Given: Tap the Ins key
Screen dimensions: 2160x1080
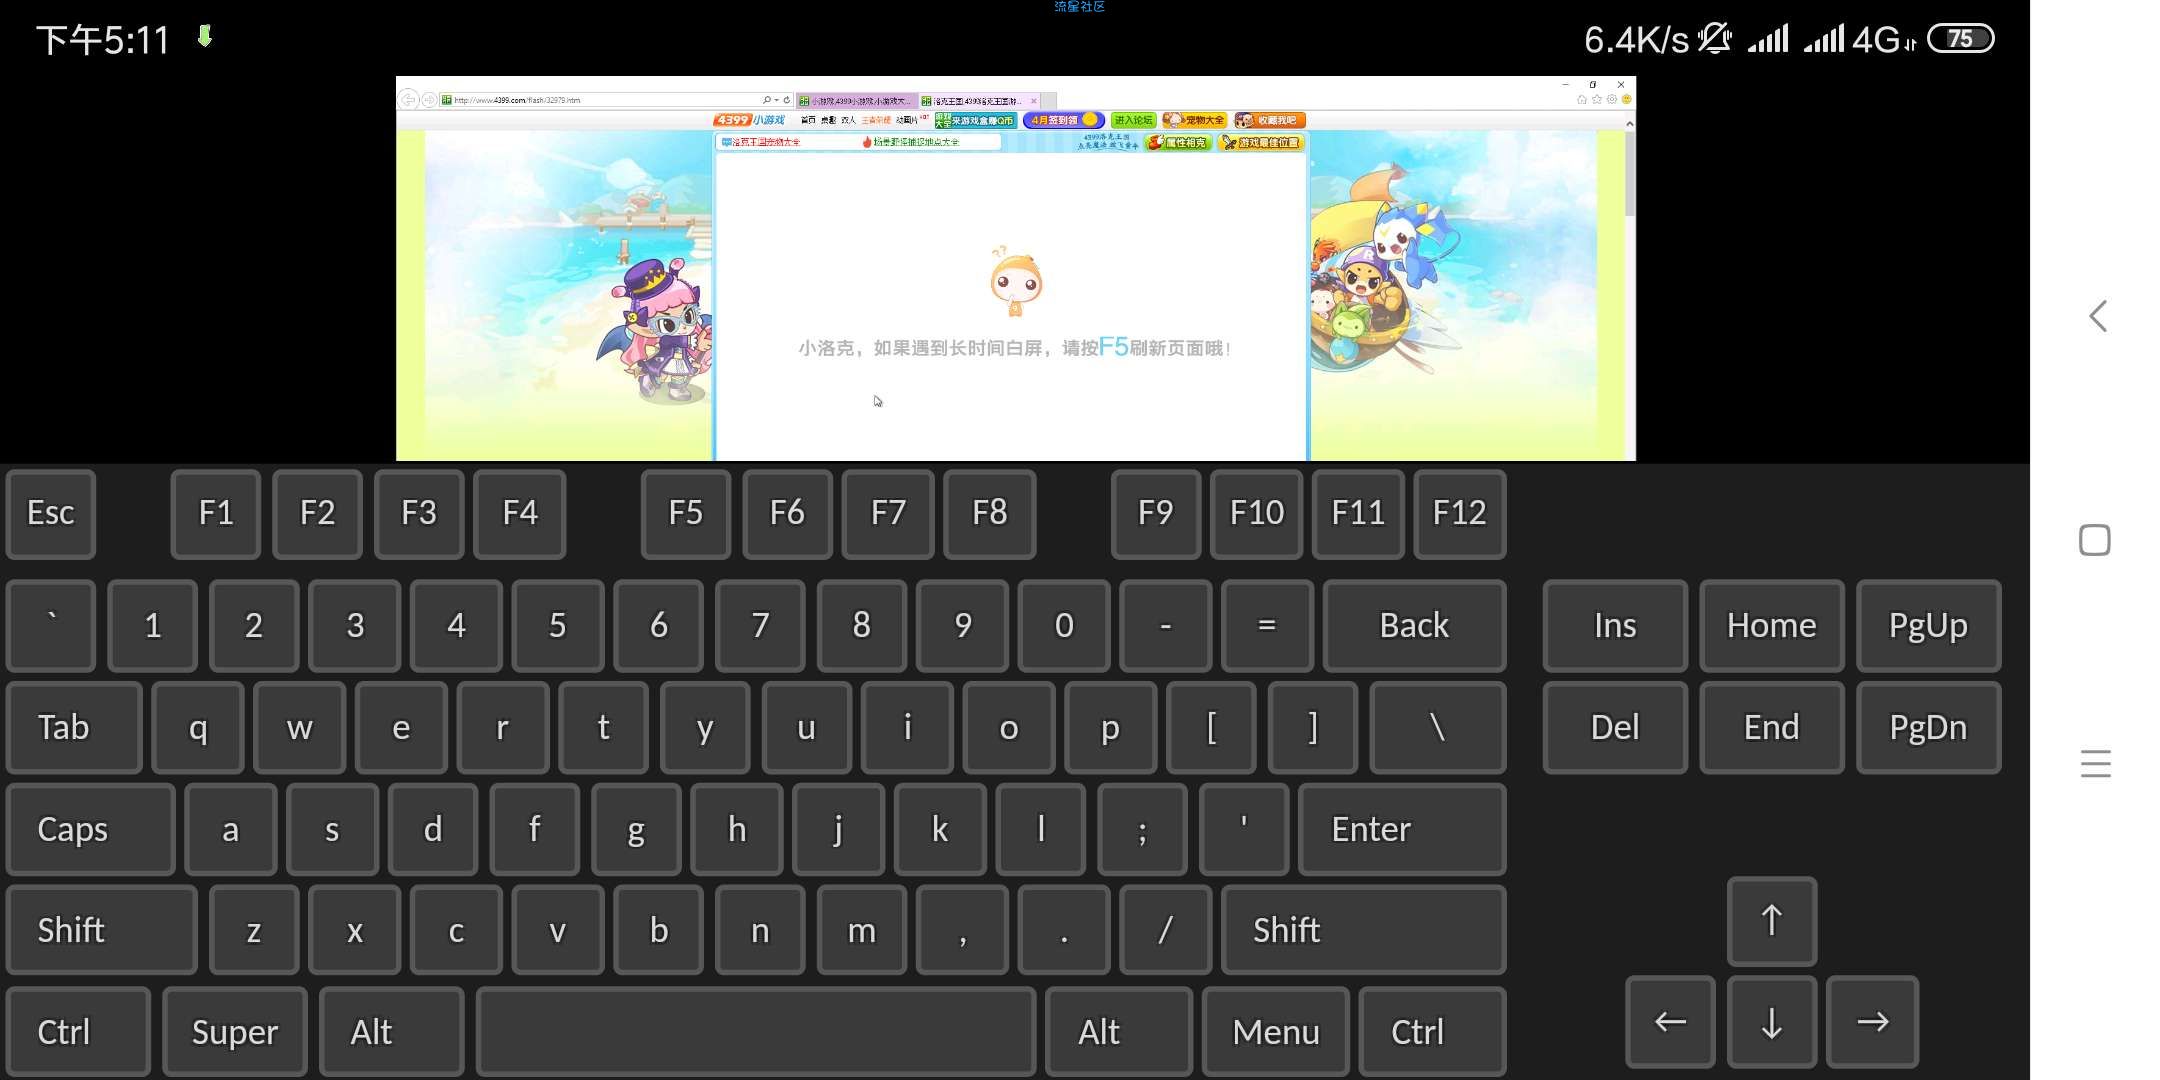Looking at the screenshot, I should (1615, 626).
